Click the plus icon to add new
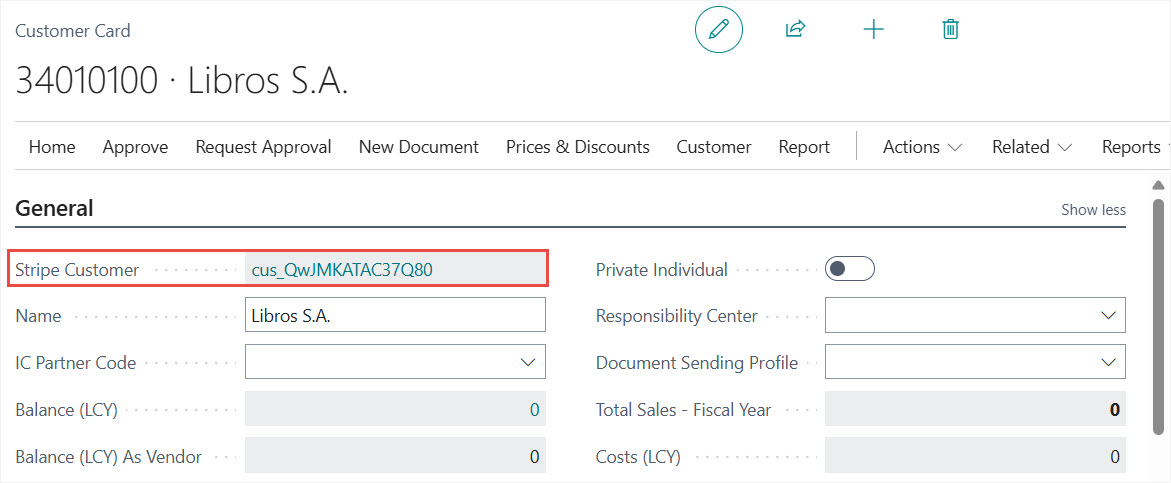The image size is (1171, 483). tap(873, 30)
